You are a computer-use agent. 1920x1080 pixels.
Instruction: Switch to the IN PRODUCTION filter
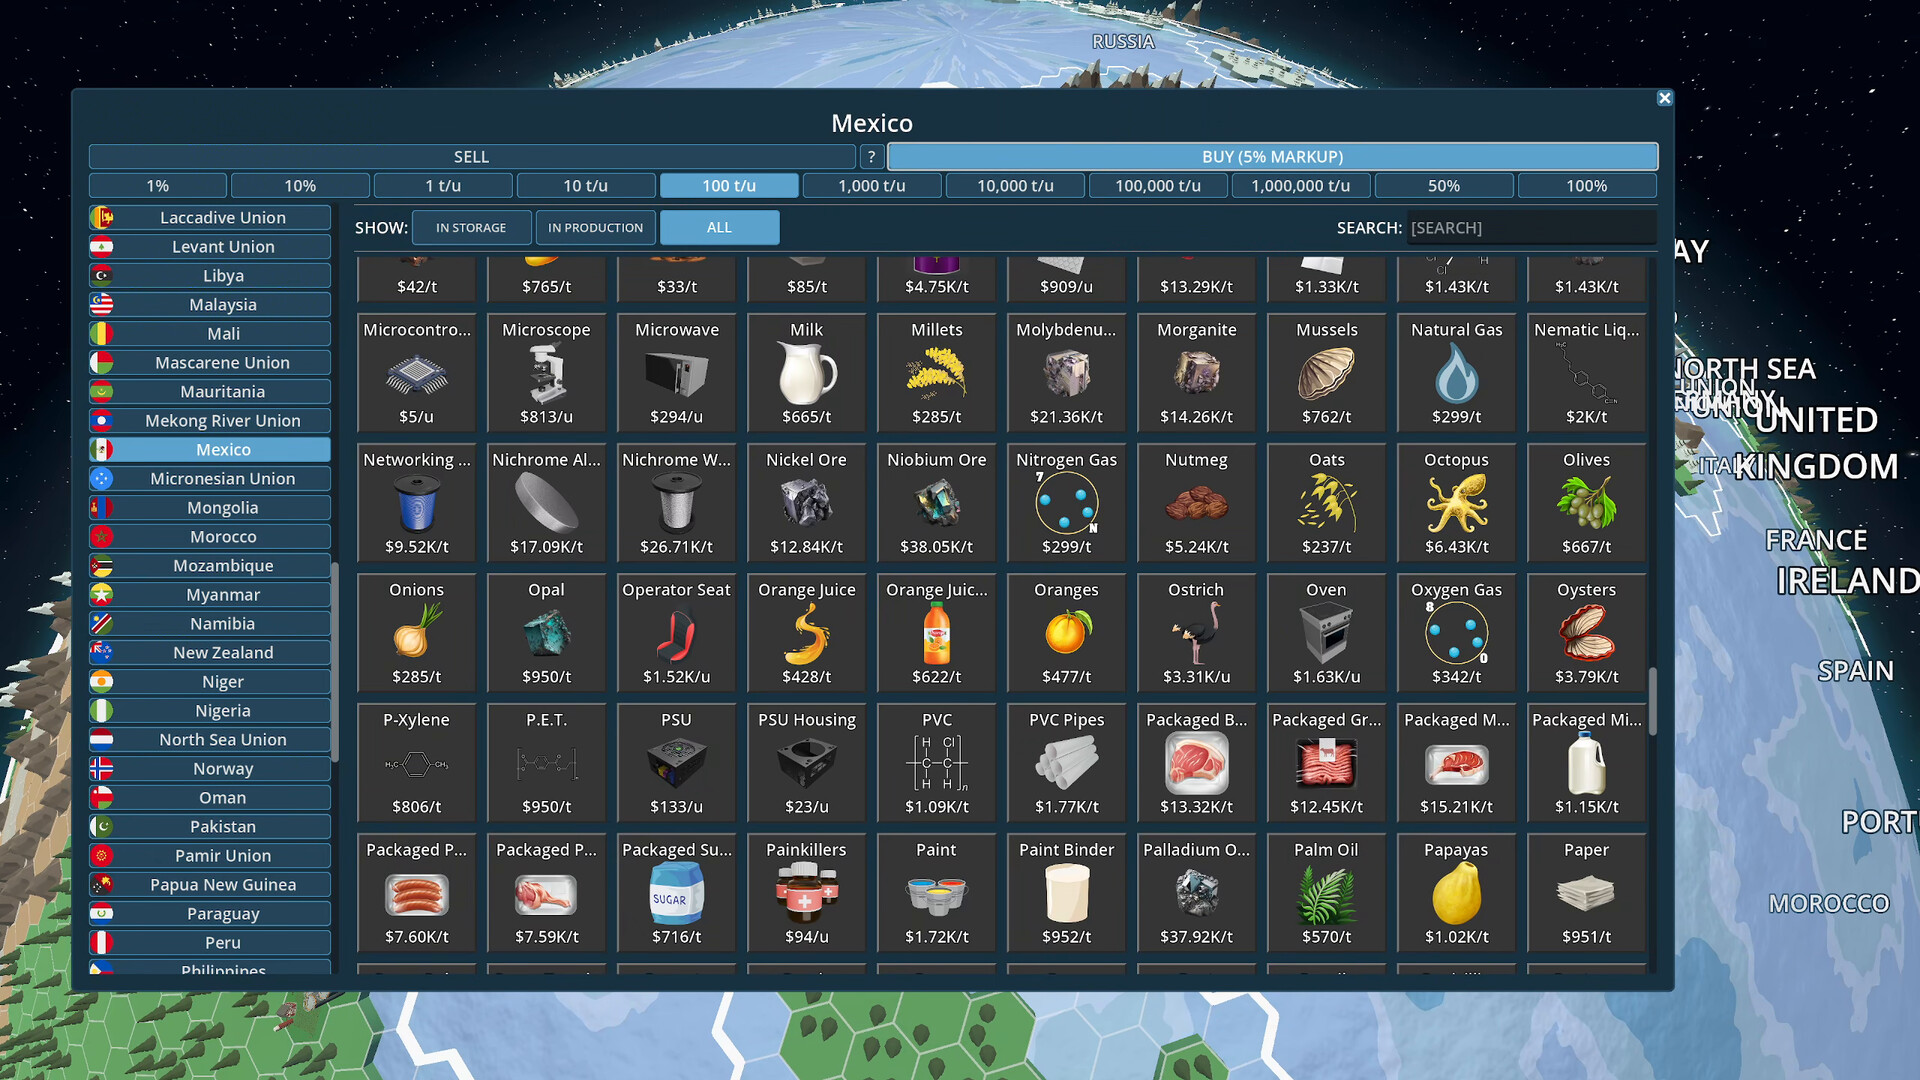click(595, 227)
